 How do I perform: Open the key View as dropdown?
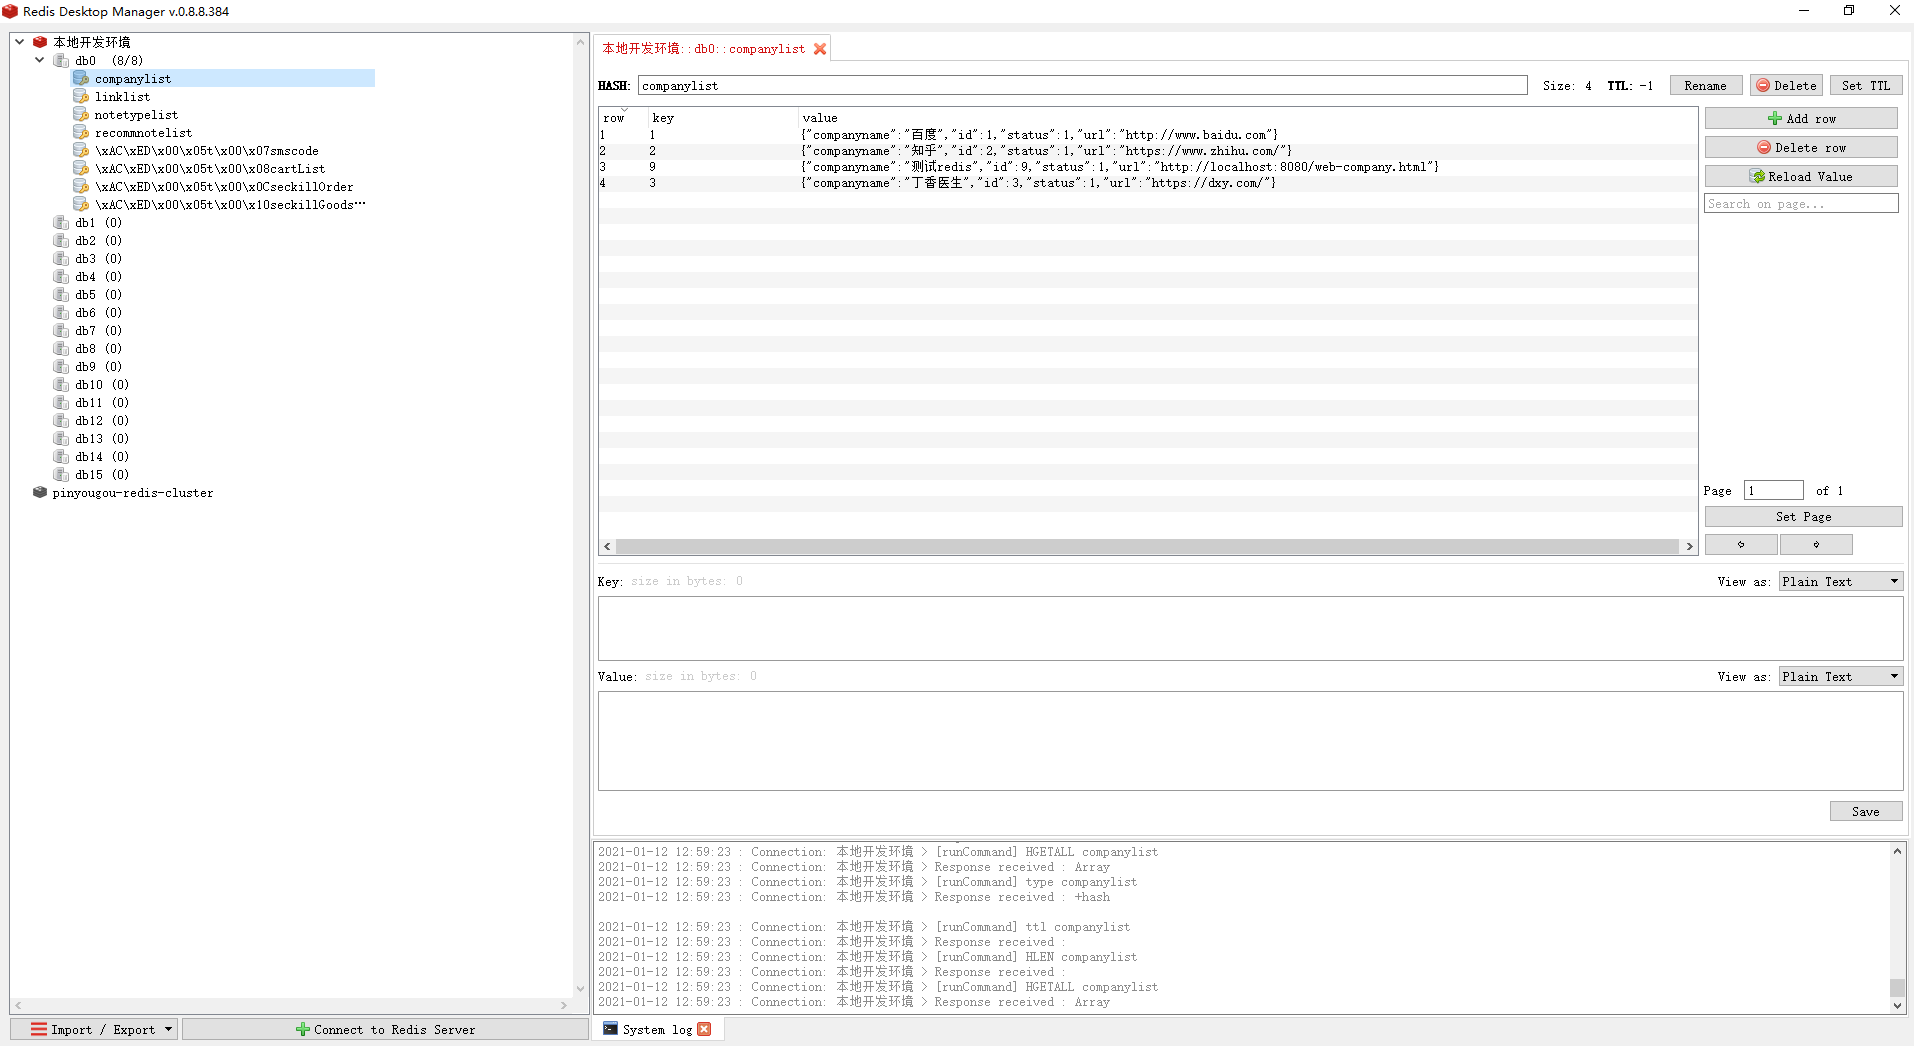pyautogui.click(x=1841, y=581)
